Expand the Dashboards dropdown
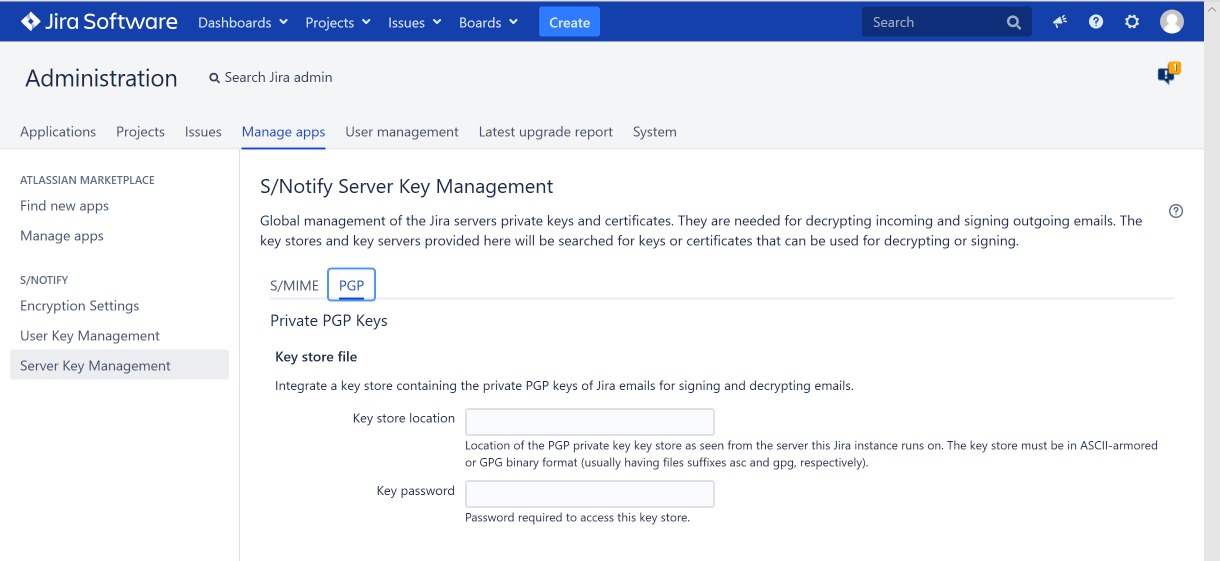 (243, 22)
